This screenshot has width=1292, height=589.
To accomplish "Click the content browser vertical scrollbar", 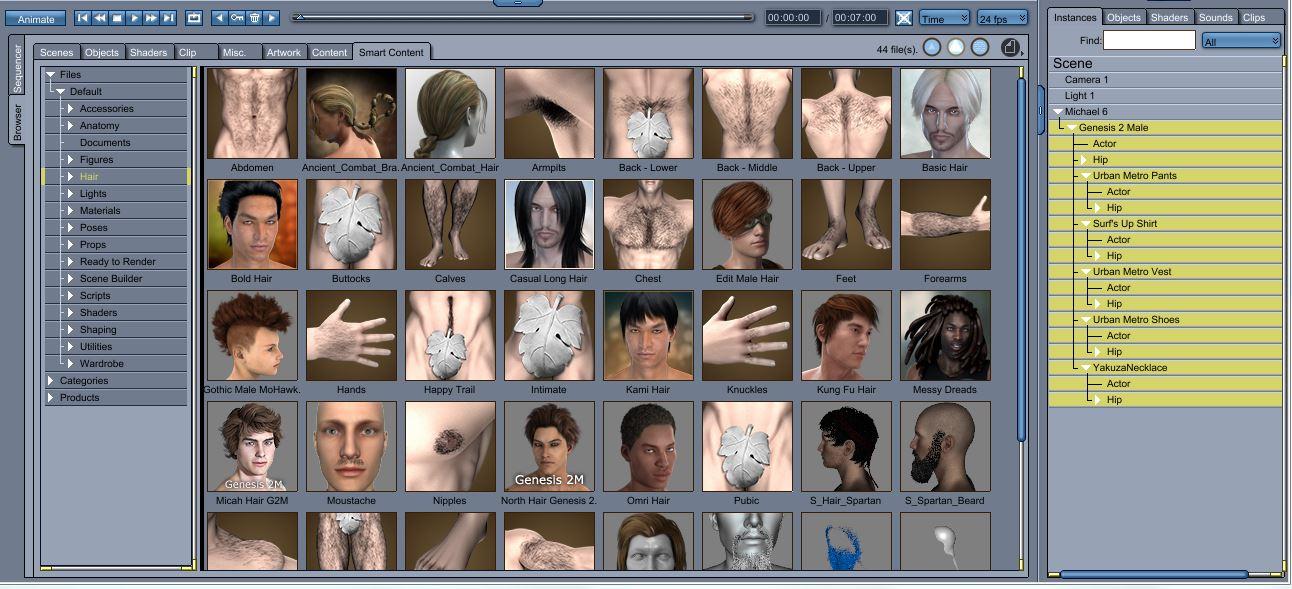I will 1021,260.
